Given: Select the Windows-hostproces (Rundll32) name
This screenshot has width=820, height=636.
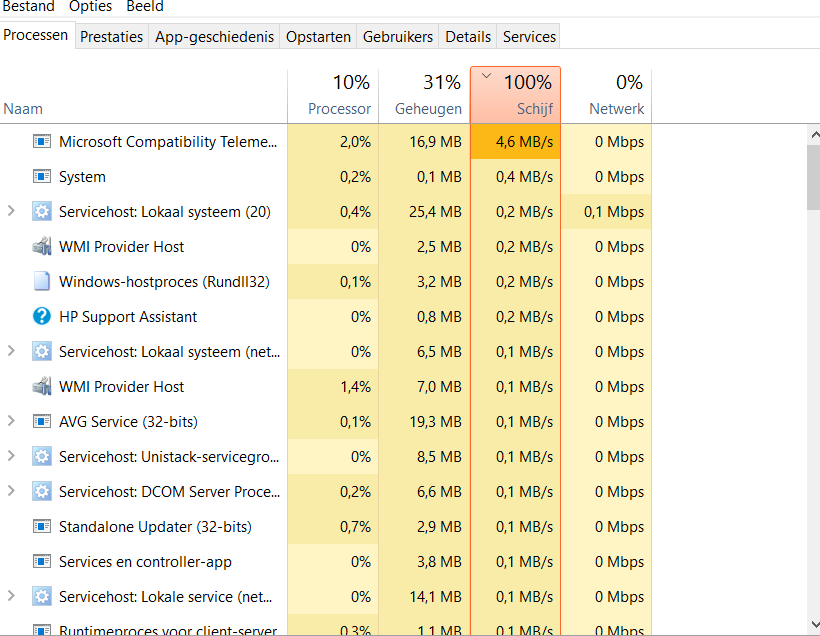Looking at the screenshot, I should [164, 281].
